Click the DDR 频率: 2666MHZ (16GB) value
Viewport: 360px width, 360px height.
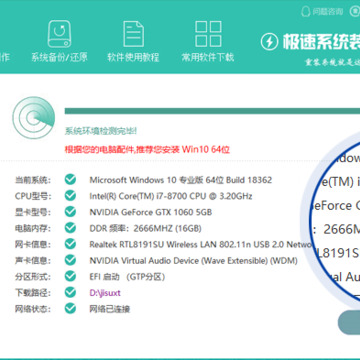145,229
